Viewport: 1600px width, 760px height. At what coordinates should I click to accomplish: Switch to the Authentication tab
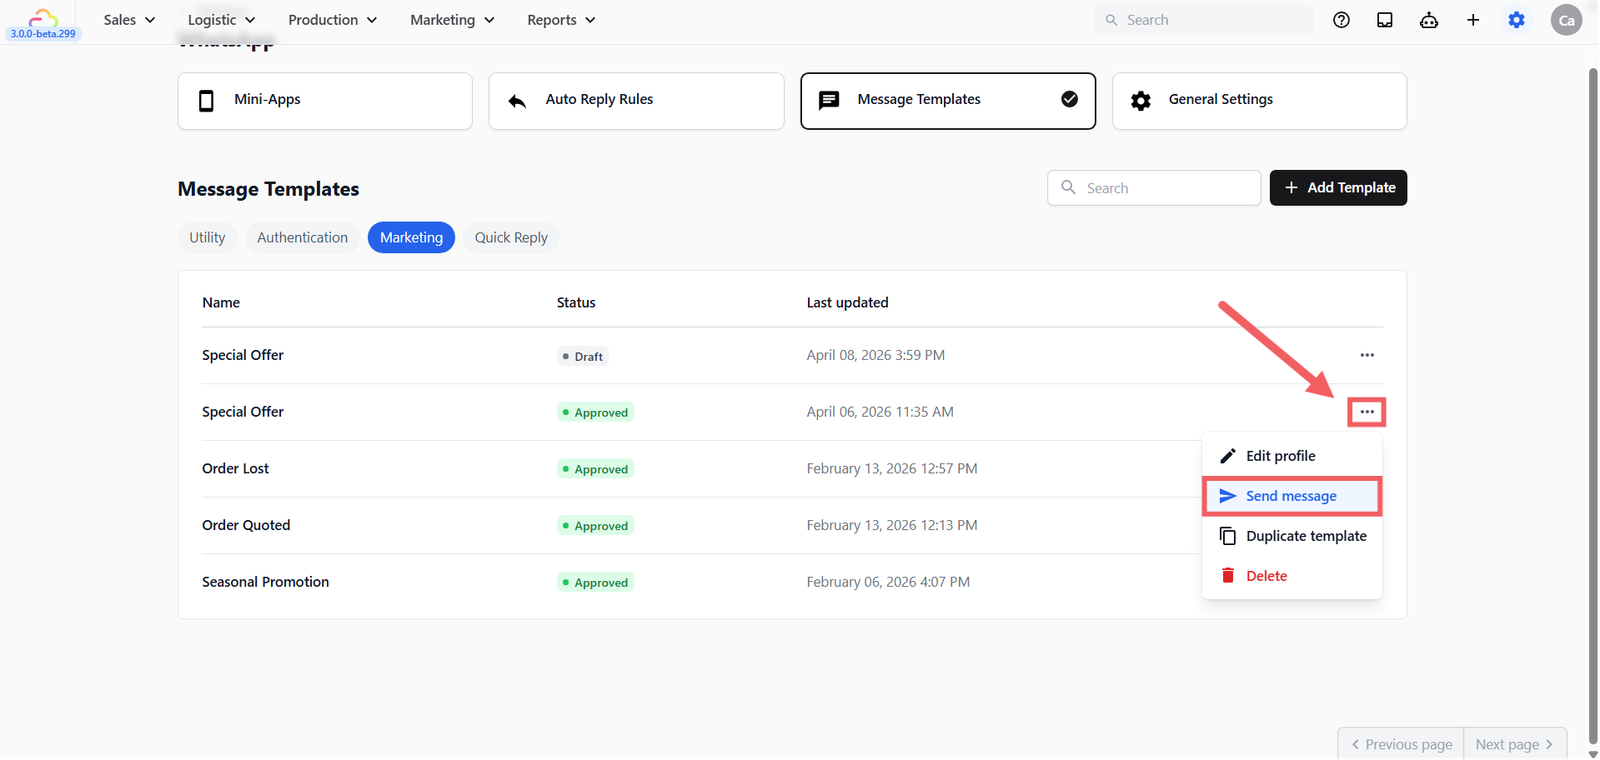point(302,237)
